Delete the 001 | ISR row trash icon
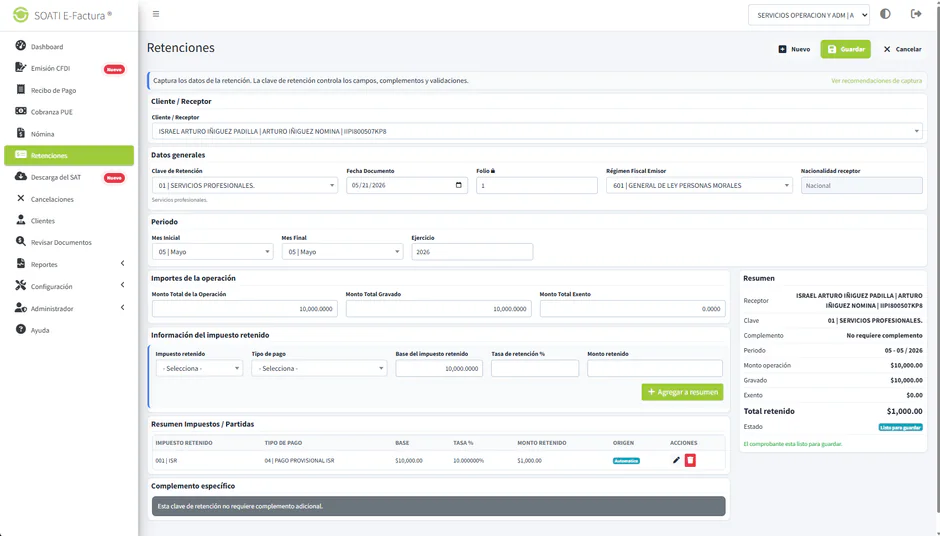This screenshot has height=536, width=940. coord(690,460)
